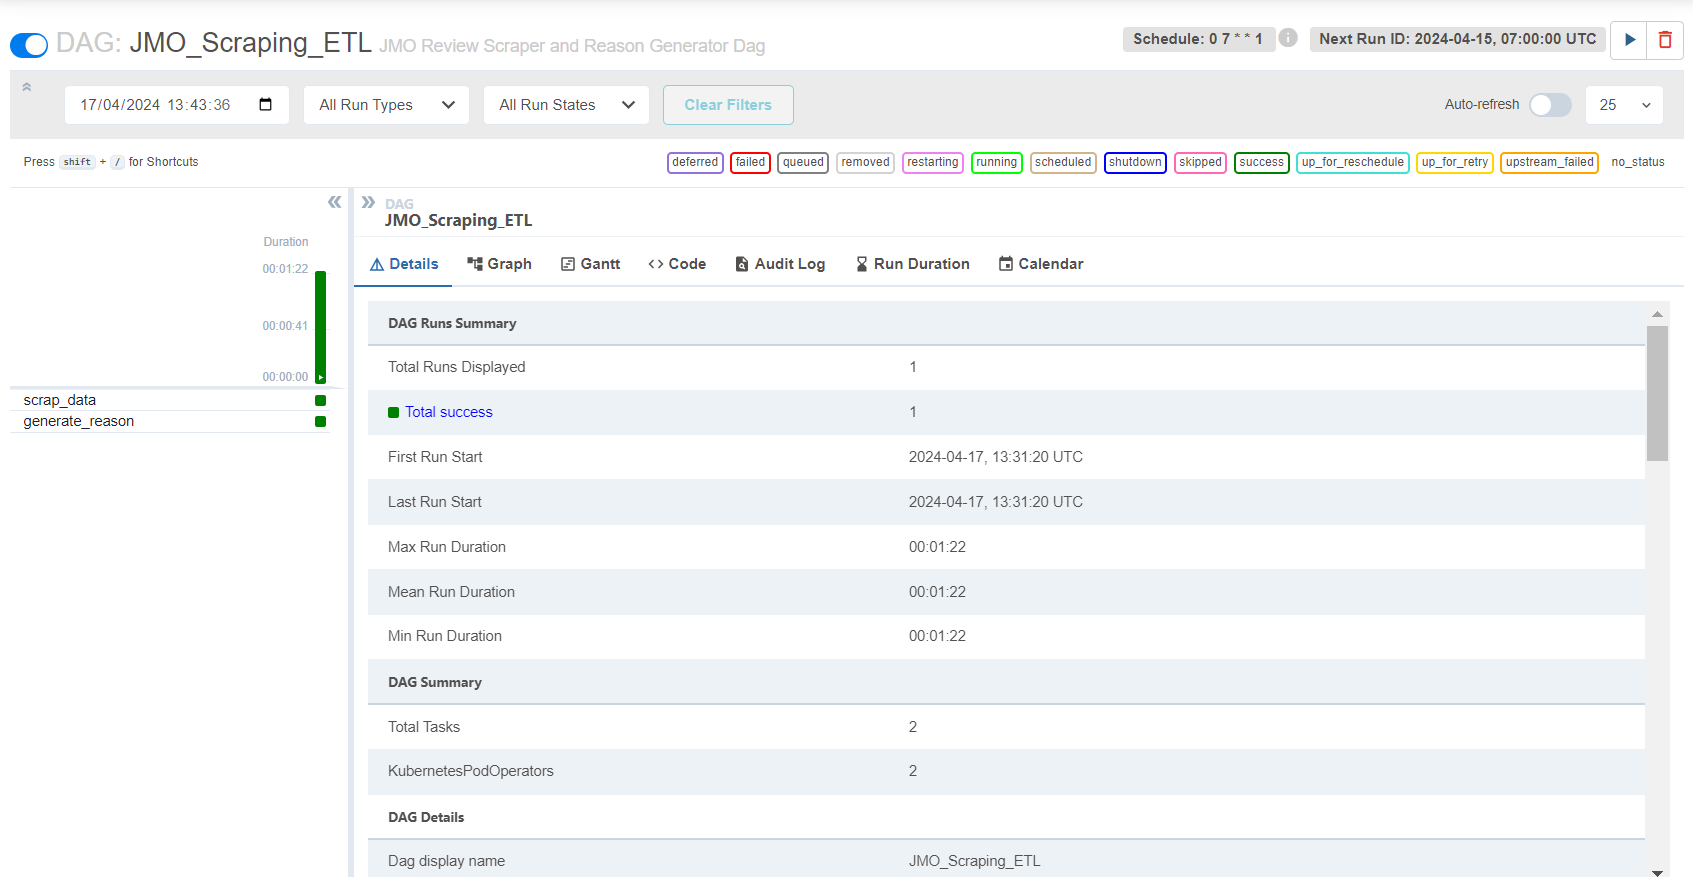Screen dimensions: 1693x877
Task: Open the Gantt tab
Action: (x=590, y=264)
